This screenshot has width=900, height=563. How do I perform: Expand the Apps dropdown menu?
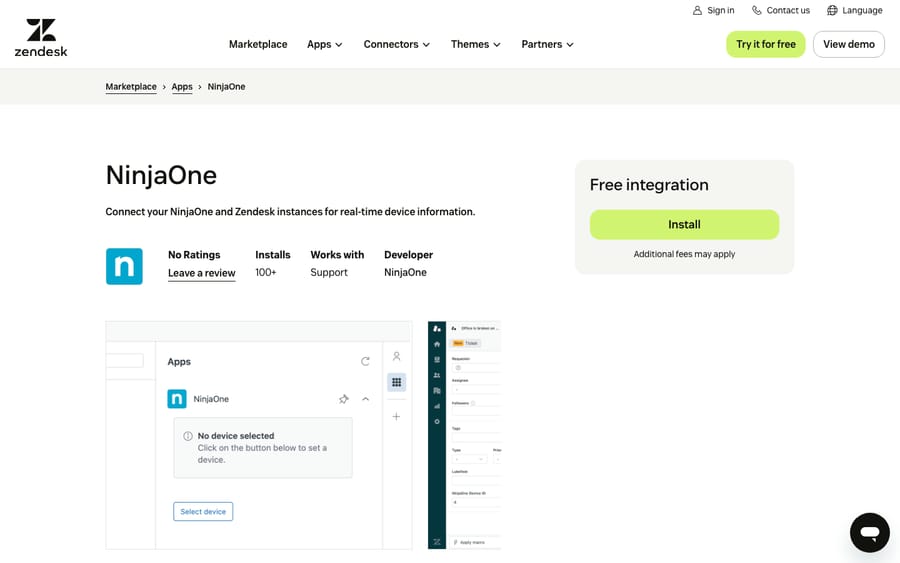point(325,44)
